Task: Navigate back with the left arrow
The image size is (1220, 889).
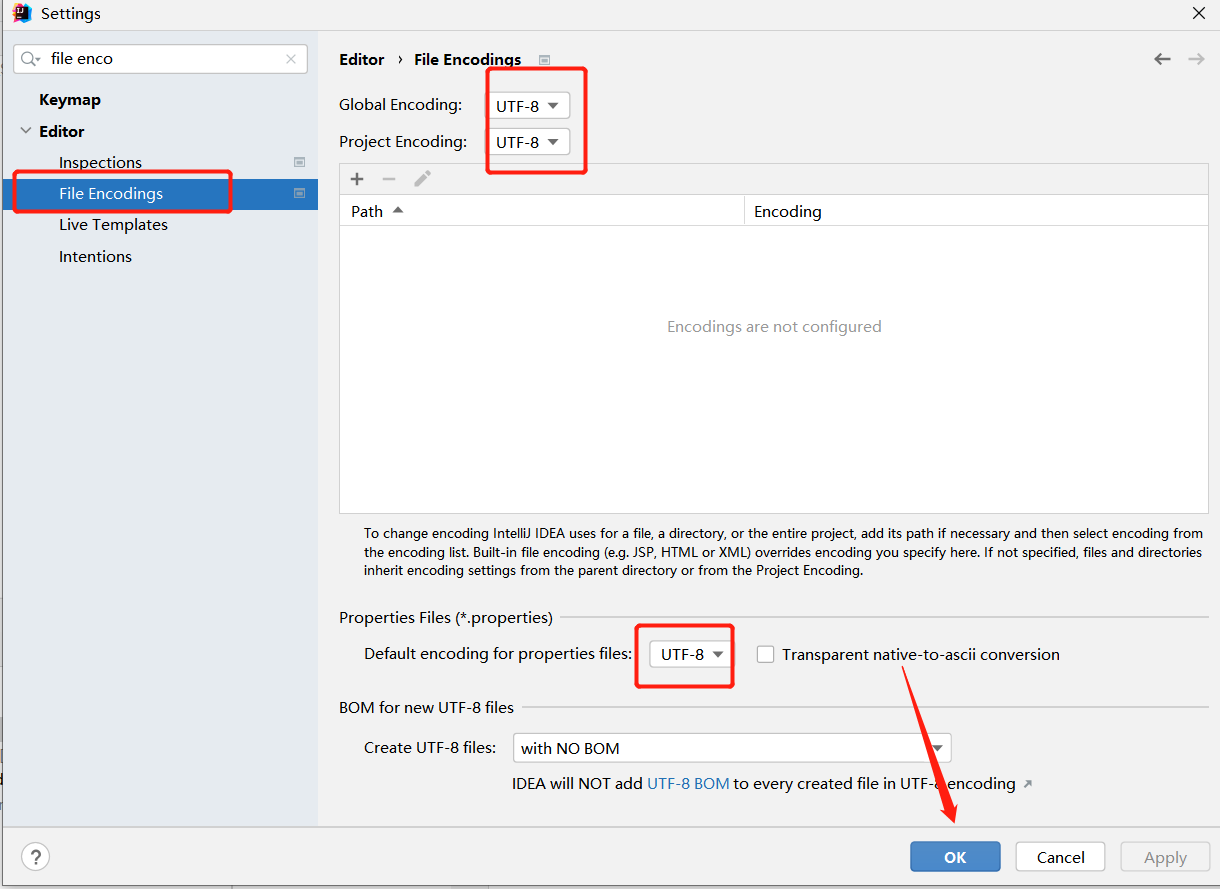Action: 1162,59
